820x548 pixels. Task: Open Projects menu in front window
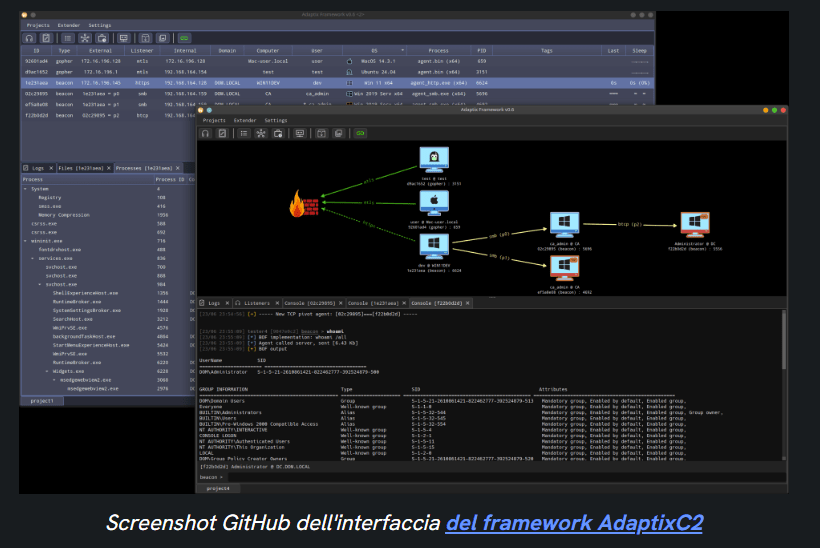(214, 120)
